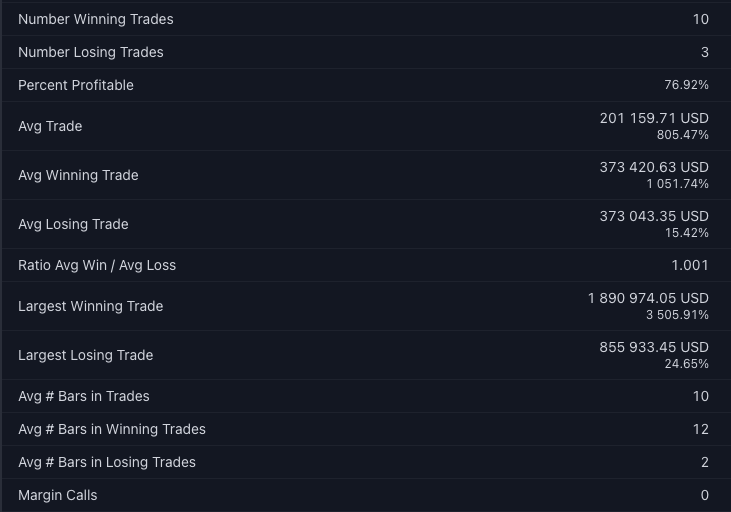Select the Number Losing Trades row label
Screen dimensions: 731x512
click(90, 52)
